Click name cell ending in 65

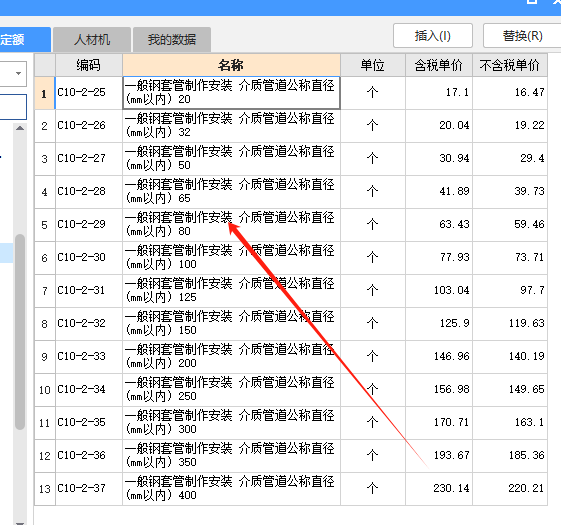click(231, 192)
